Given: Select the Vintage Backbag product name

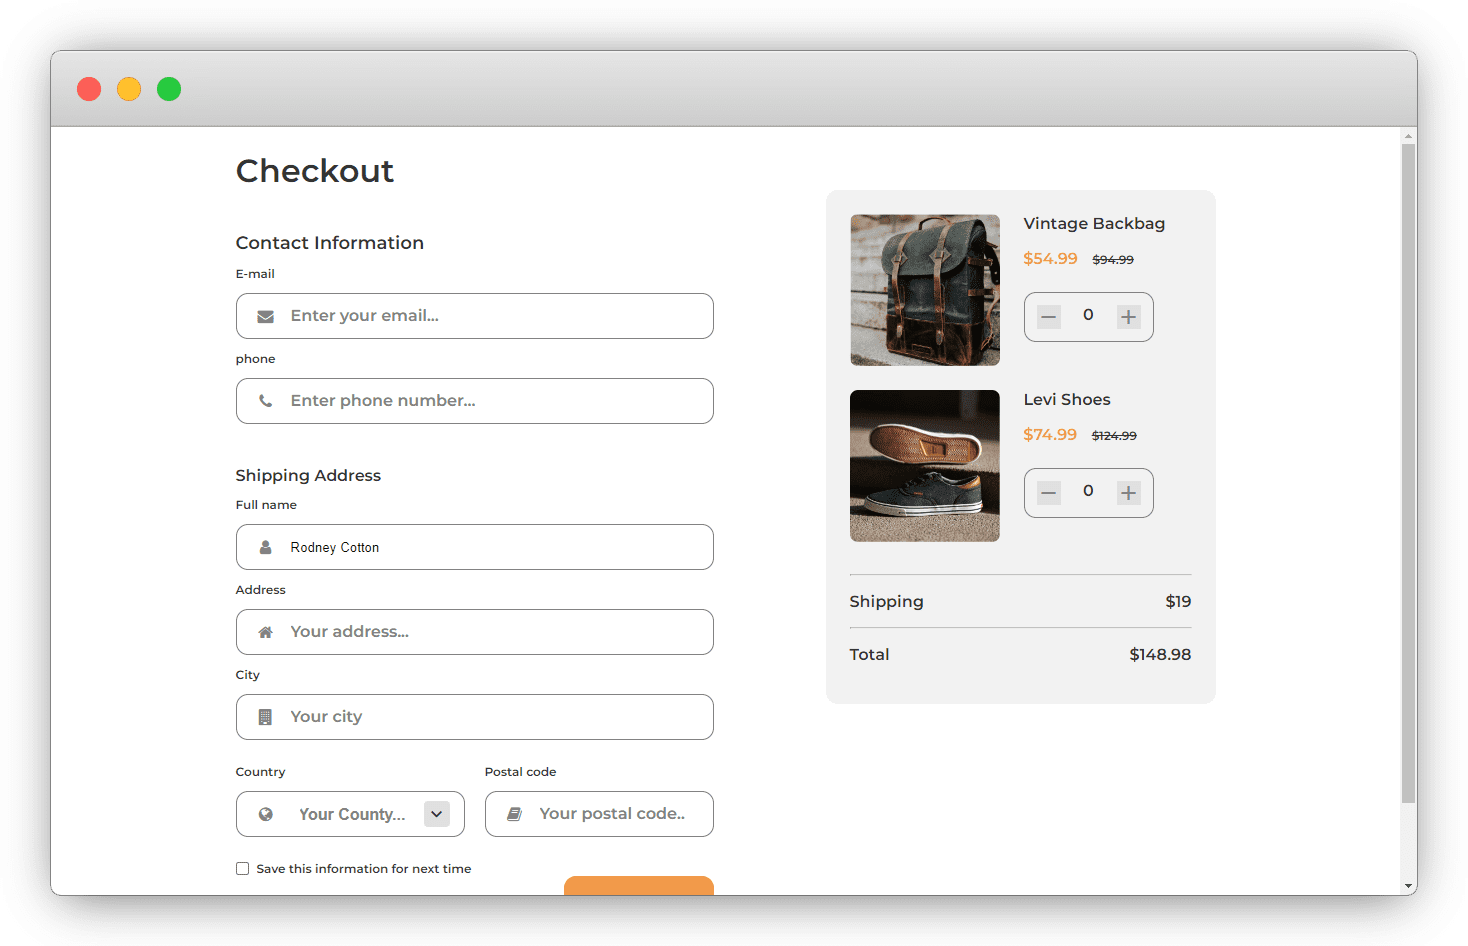Looking at the screenshot, I should click(1094, 223).
